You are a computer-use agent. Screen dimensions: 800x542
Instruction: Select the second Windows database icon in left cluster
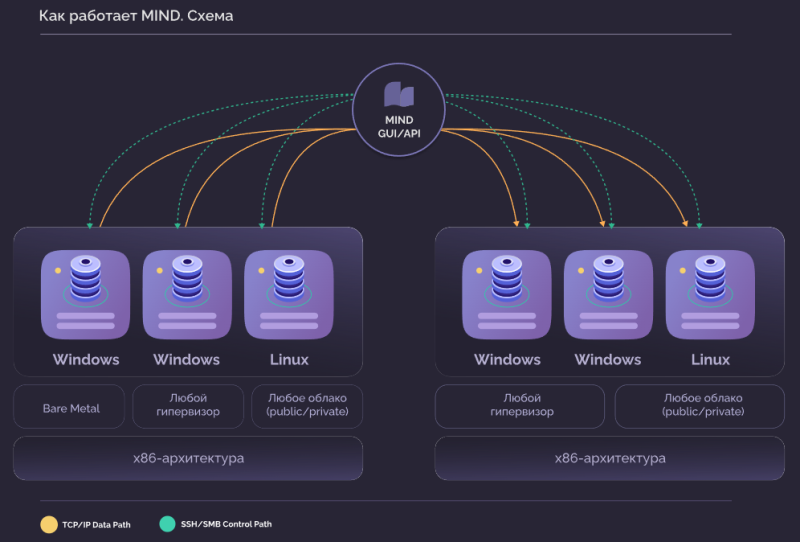click(x=187, y=283)
